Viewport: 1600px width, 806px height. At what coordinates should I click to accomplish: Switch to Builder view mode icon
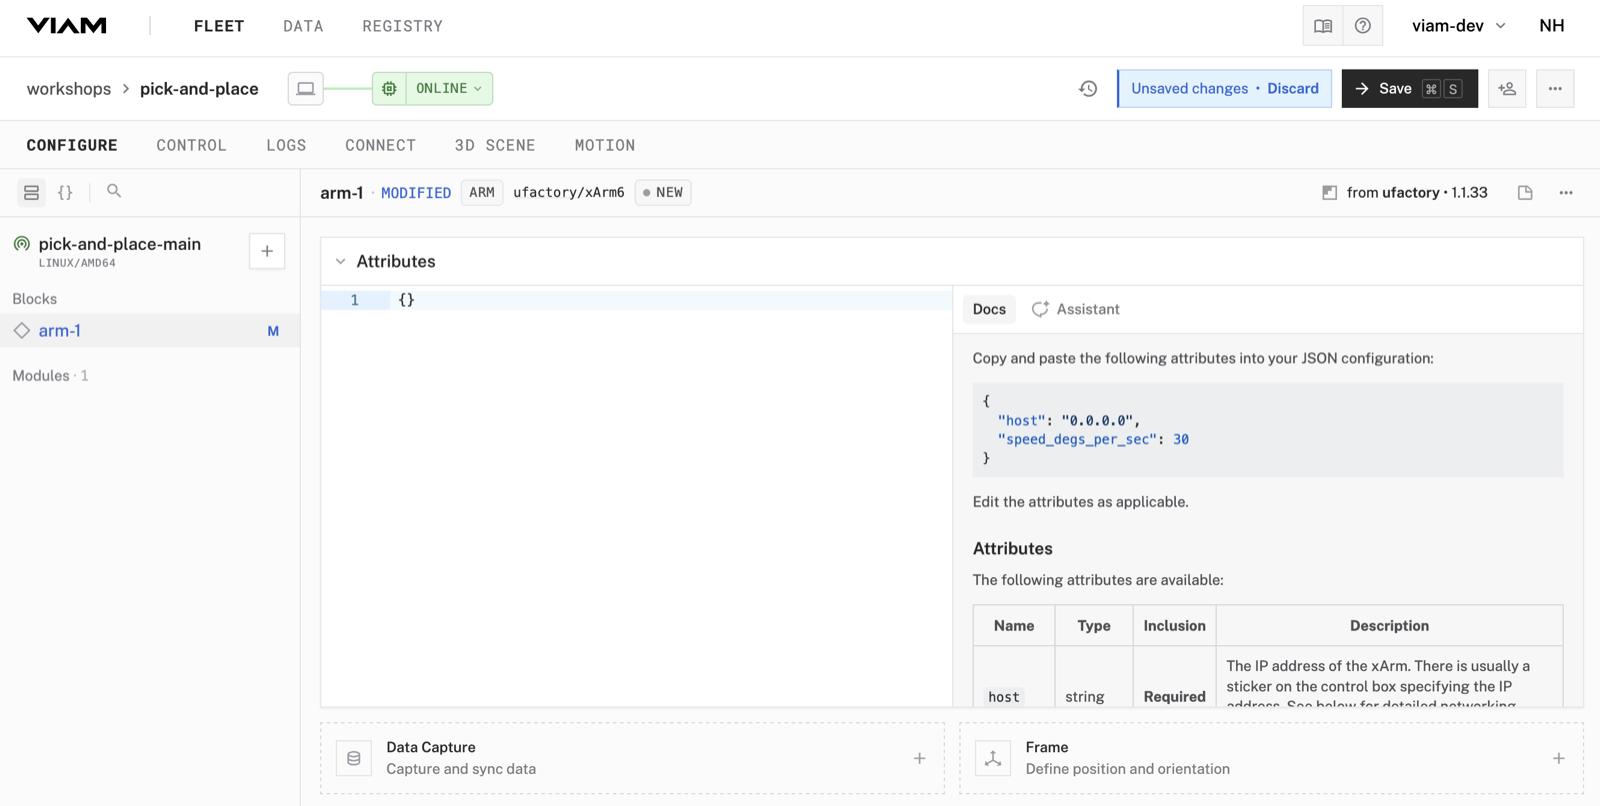32,192
